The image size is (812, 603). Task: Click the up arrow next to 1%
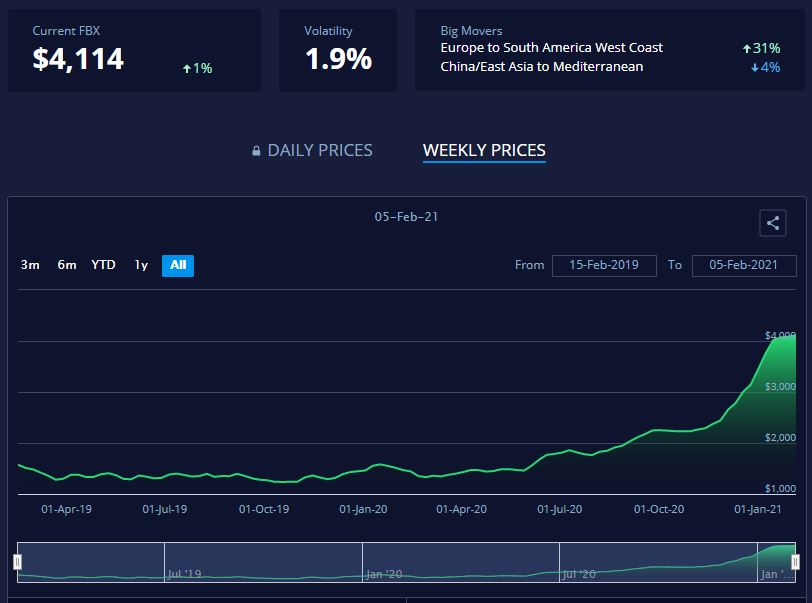pyautogui.click(x=187, y=68)
